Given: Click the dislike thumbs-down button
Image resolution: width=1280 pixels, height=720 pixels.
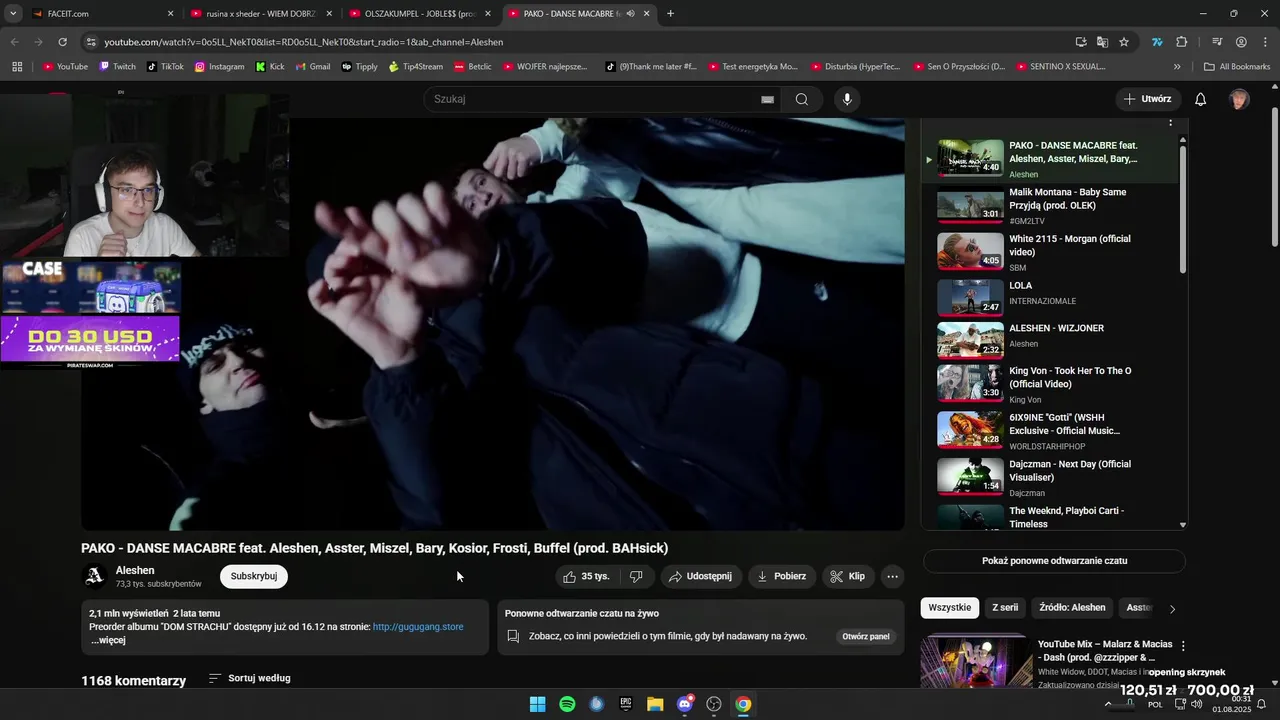Looking at the screenshot, I should 635,576.
